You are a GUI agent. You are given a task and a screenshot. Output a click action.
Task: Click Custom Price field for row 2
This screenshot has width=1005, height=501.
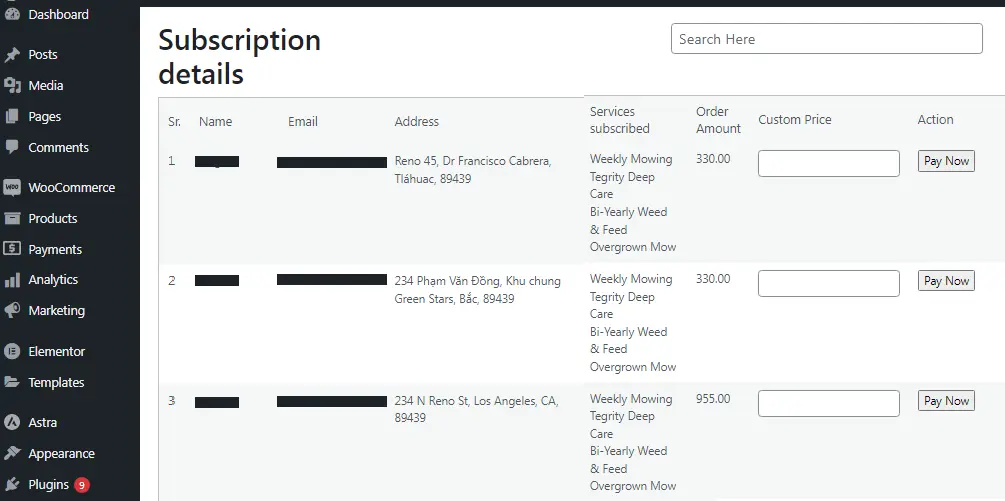(829, 283)
